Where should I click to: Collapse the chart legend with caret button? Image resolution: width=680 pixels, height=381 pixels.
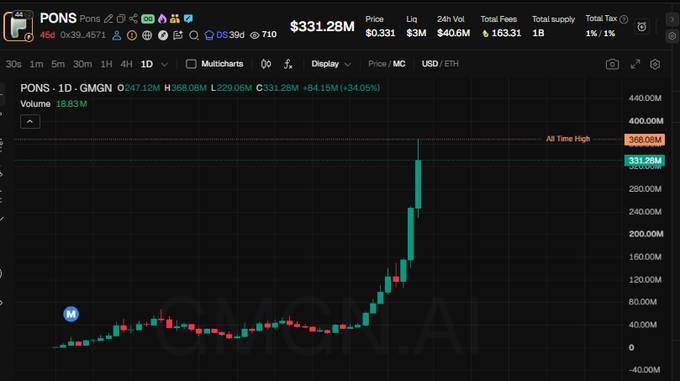(30, 121)
